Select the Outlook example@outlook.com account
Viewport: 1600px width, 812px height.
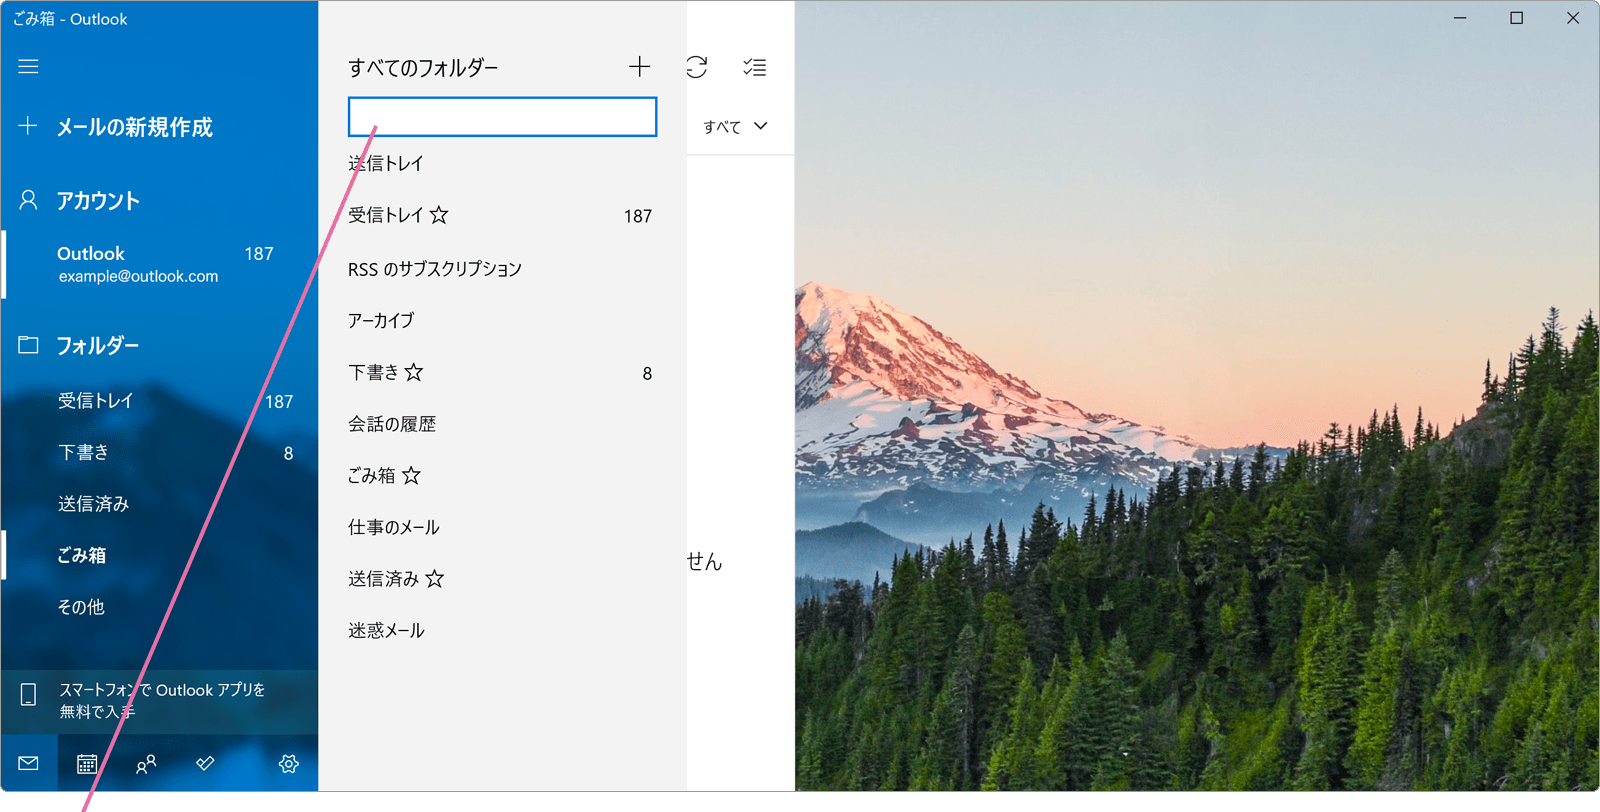coord(160,264)
